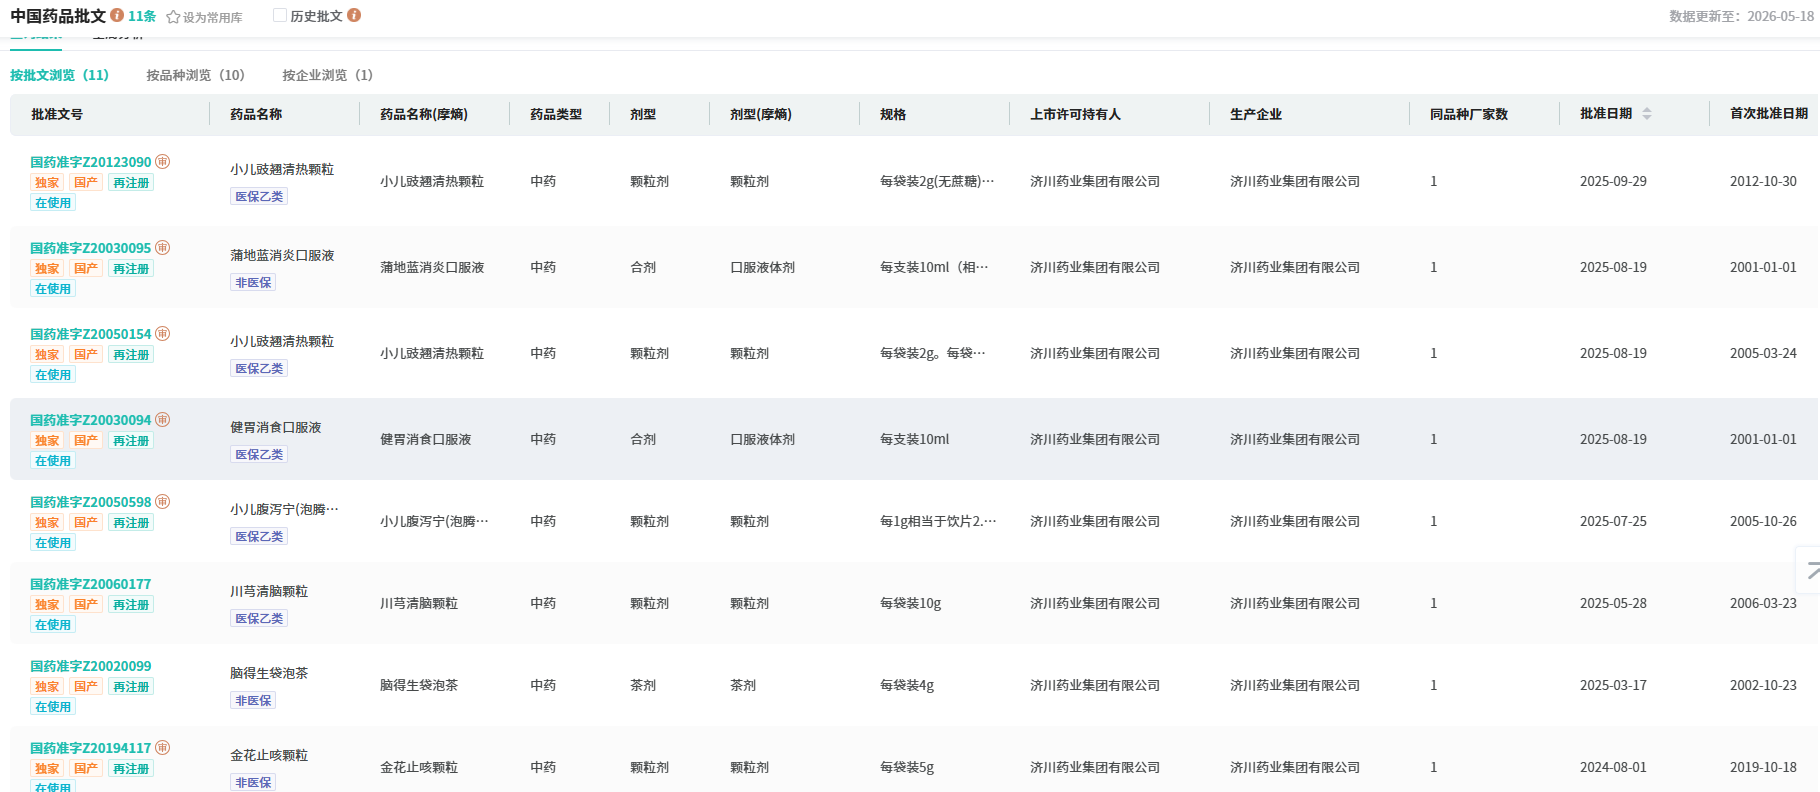Click the approval date 2025-03-17

(x=1613, y=685)
